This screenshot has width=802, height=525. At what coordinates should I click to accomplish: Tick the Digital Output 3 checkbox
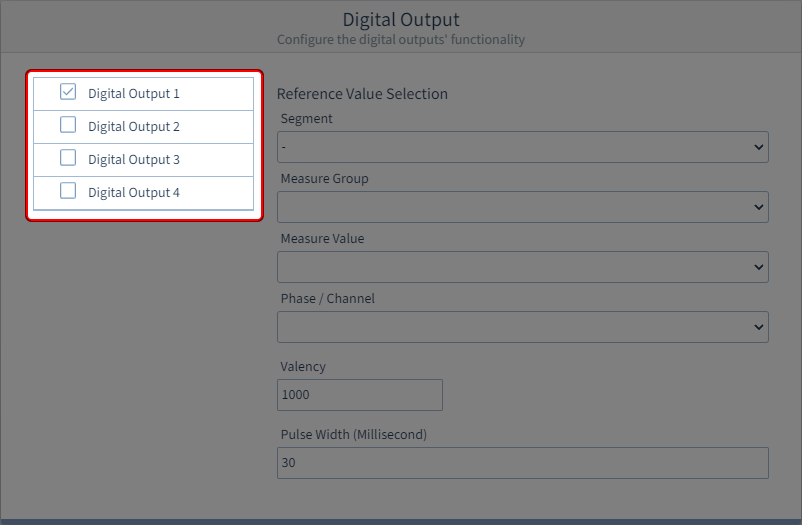click(68, 158)
